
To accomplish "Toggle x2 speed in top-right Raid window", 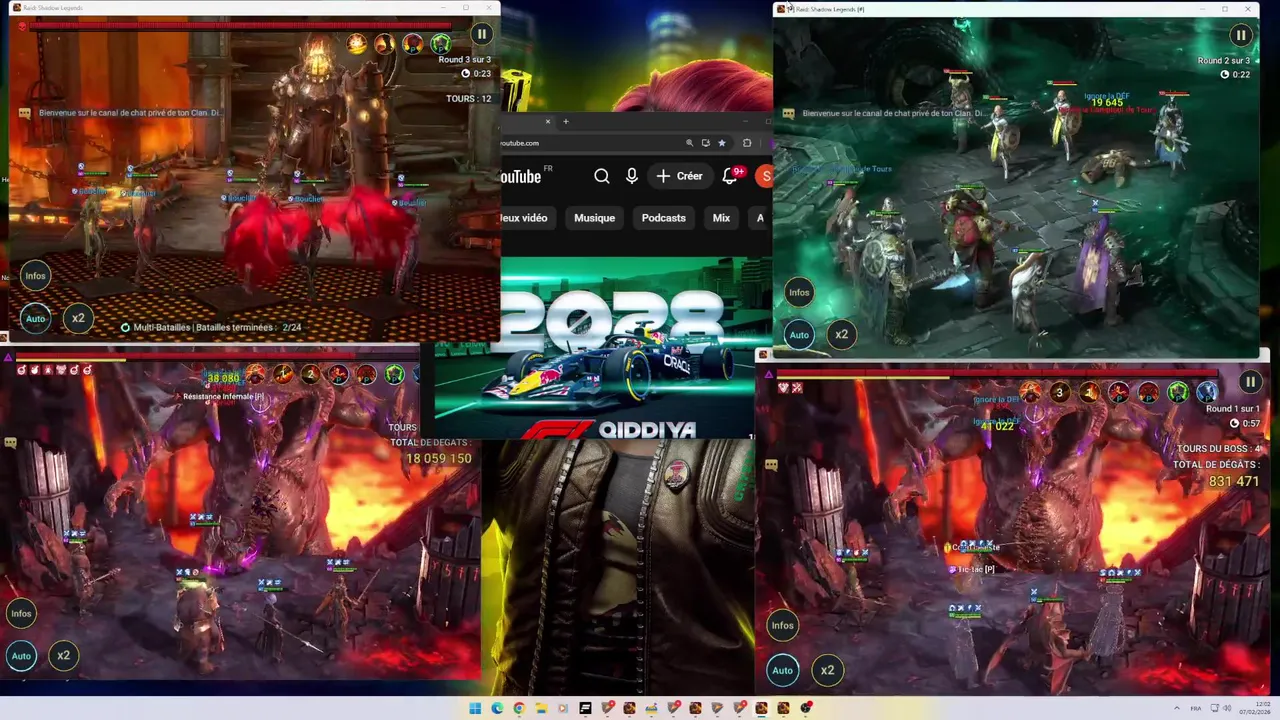I will (x=841, y=335).
